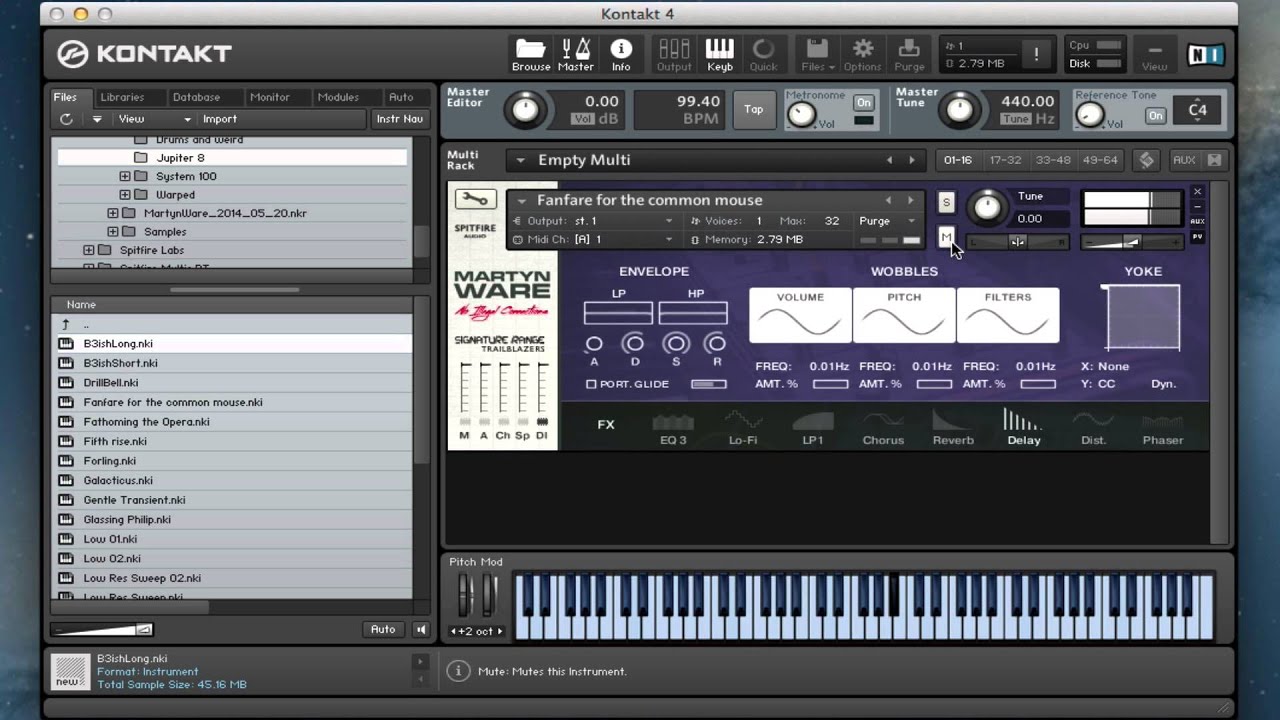This screenshot has width=1280, height=720.
Task: Open the instrument name dropdown arrow
Action: pos(521,200)
